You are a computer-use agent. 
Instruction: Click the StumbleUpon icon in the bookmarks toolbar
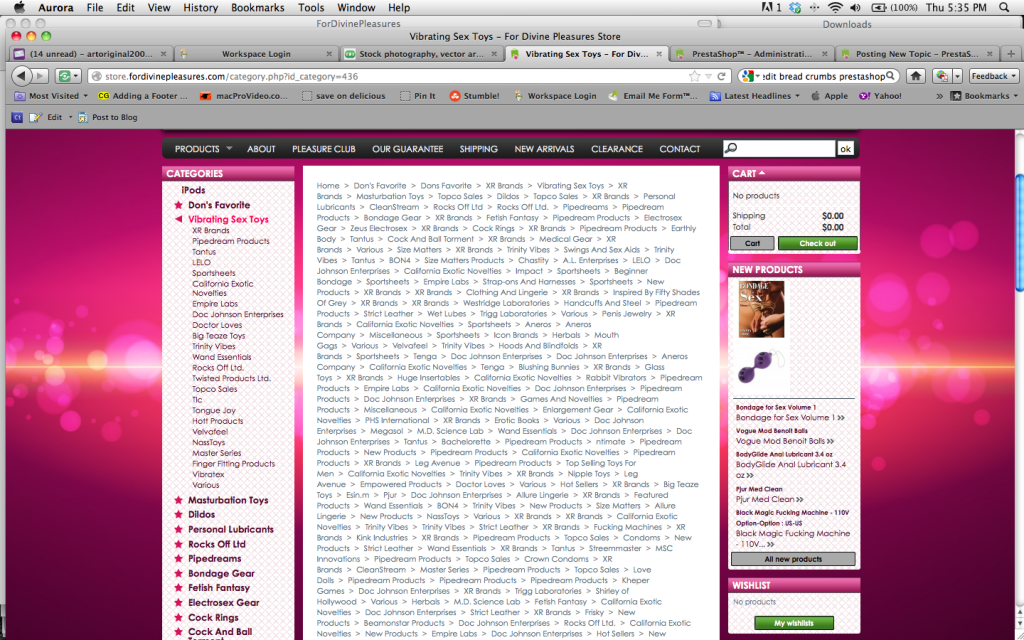coord(456,96)
